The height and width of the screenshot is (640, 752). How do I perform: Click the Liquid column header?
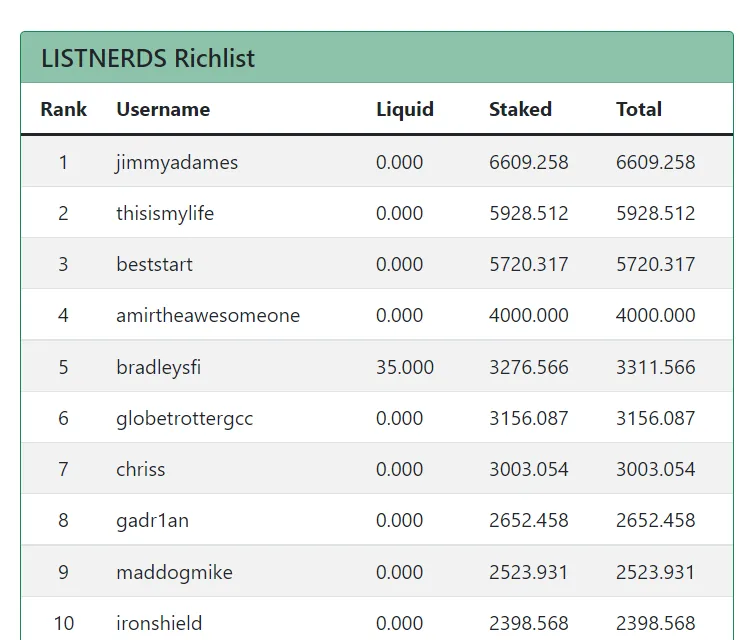(x=405, y=109)
